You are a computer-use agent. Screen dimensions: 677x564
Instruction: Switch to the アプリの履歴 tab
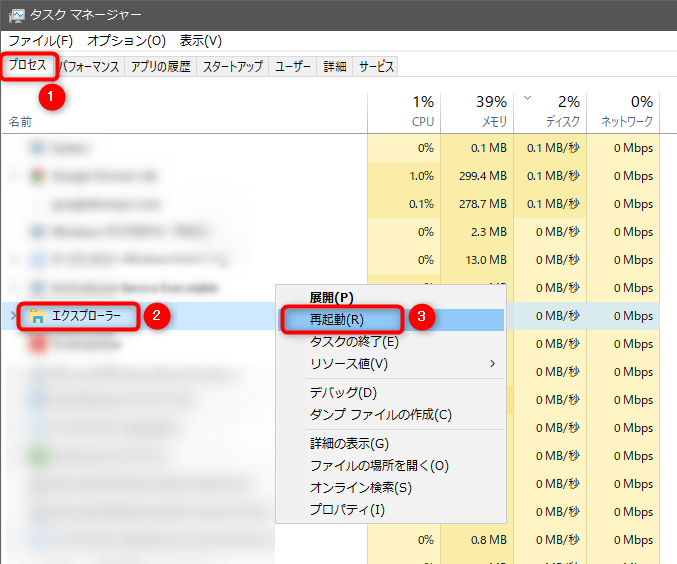click(161, 67)
